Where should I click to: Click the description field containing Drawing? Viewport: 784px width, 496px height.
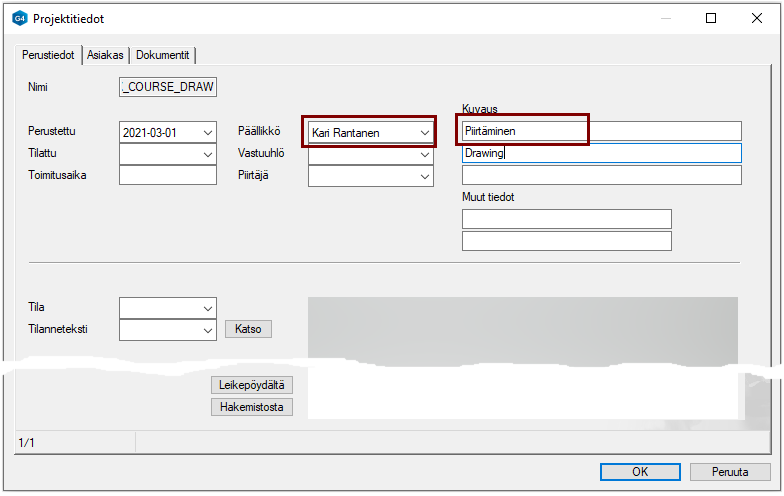(600, 153)
